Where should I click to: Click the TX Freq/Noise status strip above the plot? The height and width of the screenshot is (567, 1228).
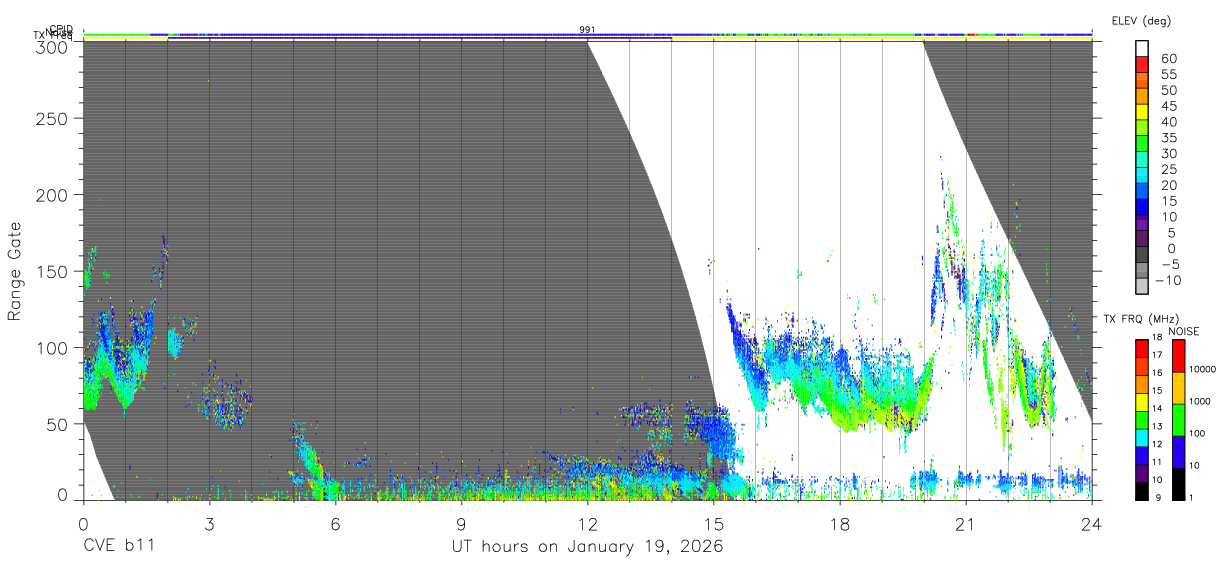(x=587, y=38)
